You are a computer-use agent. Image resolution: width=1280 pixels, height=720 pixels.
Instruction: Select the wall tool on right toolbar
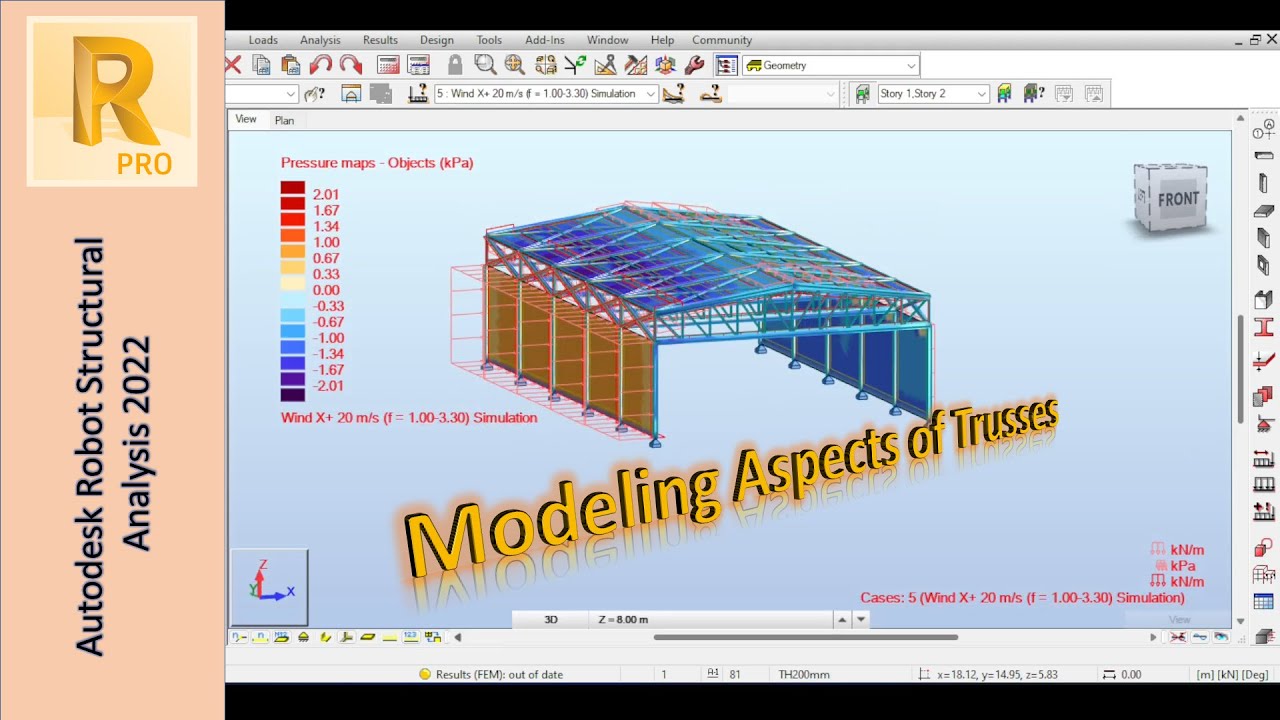(x=1264, y=238)
